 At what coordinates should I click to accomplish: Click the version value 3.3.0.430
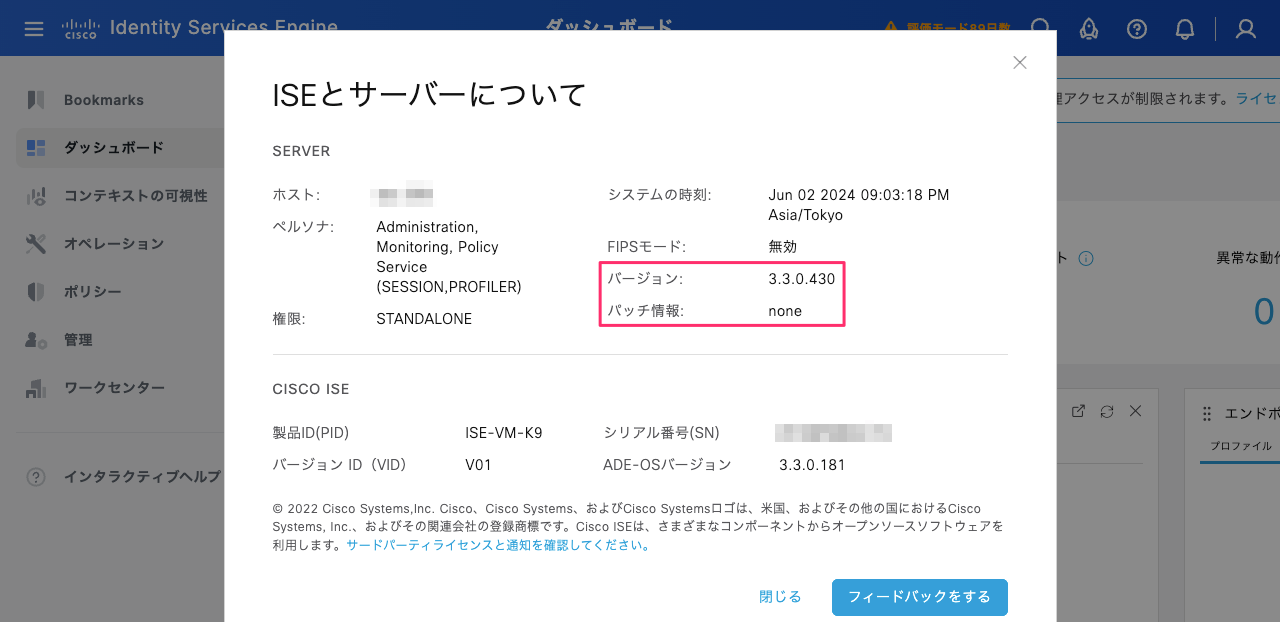[802, 279]
